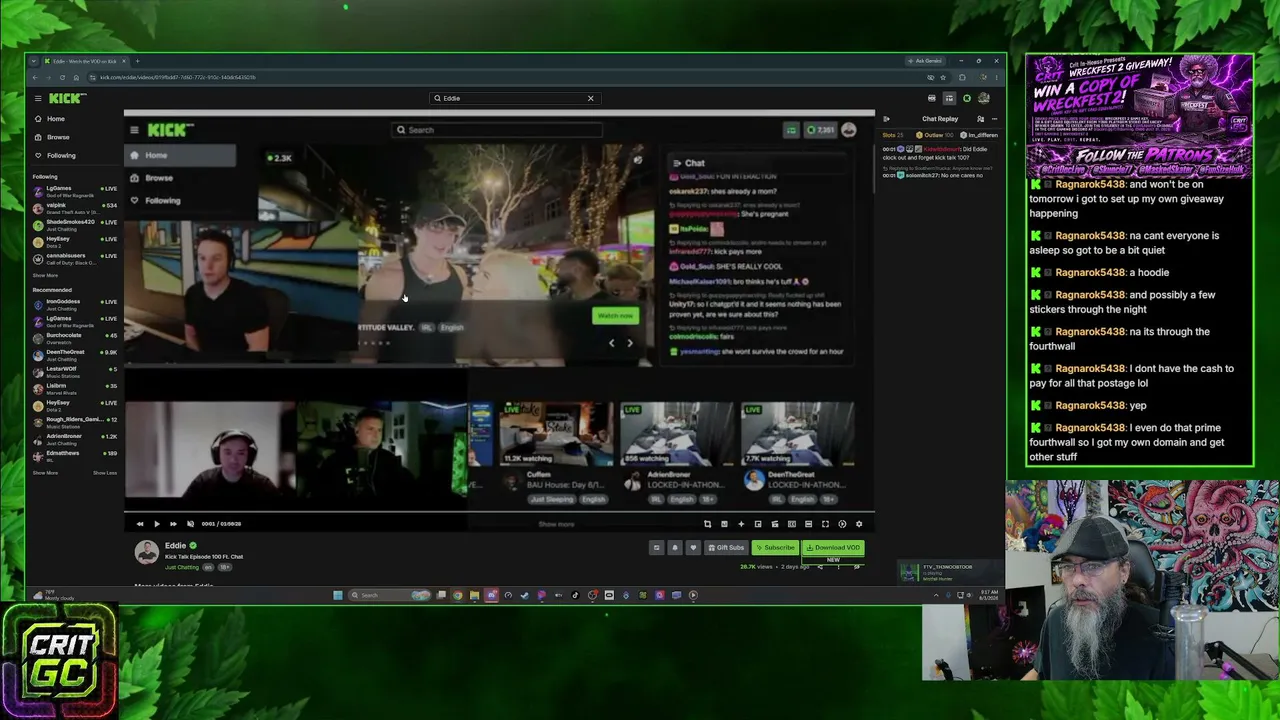The width and height of the screenshot is (1280, 720).
Task: Open valpink channel in Following list
Action: pyautogui.click(x=75, y=207)
